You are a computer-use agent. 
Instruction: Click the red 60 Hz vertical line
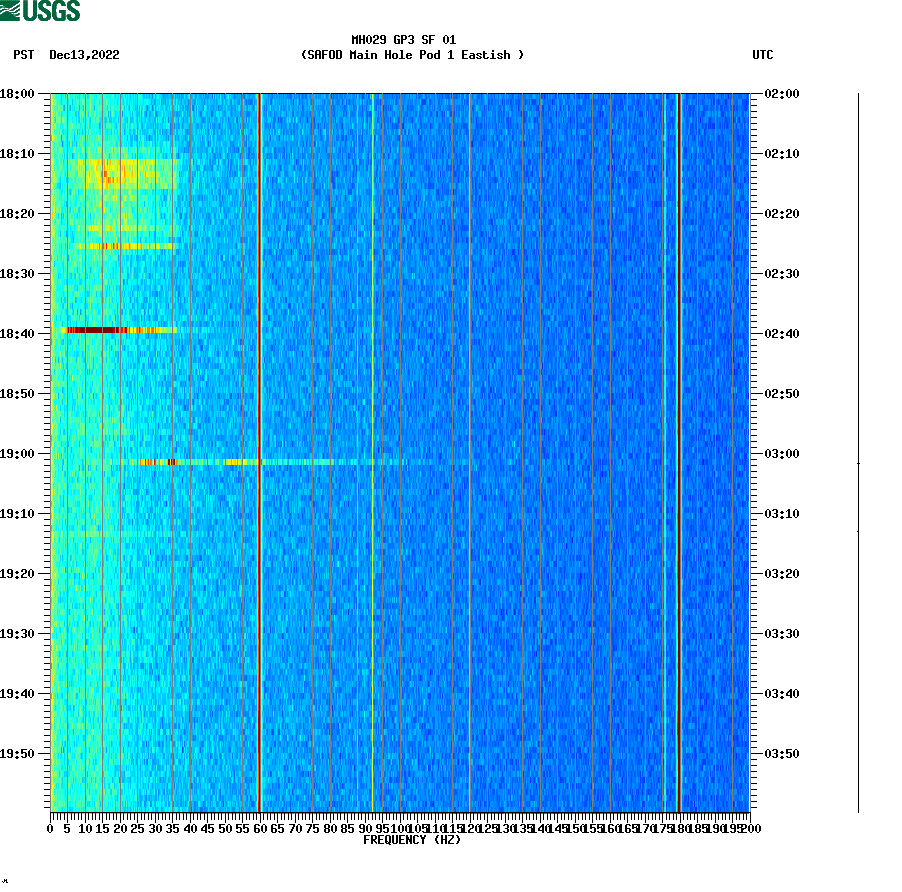259,450
